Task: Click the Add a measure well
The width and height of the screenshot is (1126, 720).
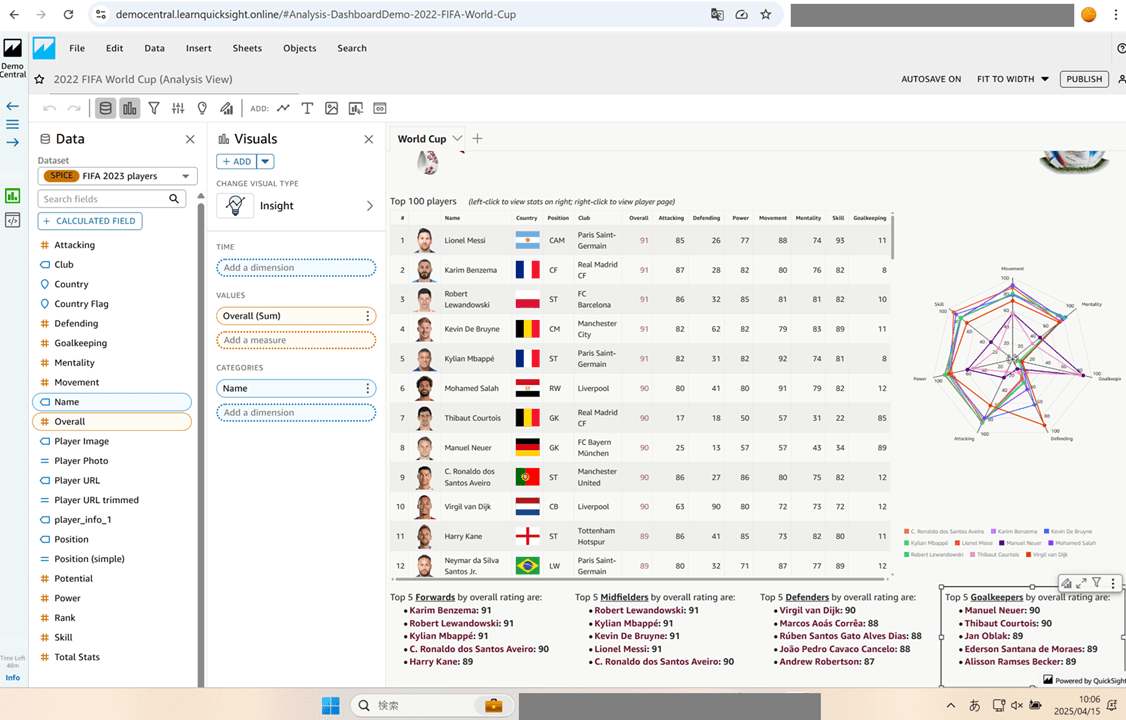Action: pos(296,340)
